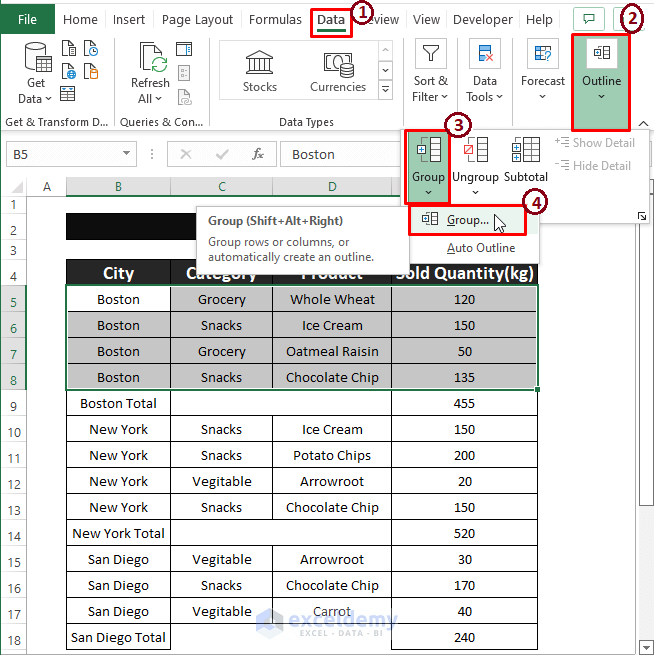Switch to the Formulas tab
This screenshot has width=654, height=655.
point(275,20)
